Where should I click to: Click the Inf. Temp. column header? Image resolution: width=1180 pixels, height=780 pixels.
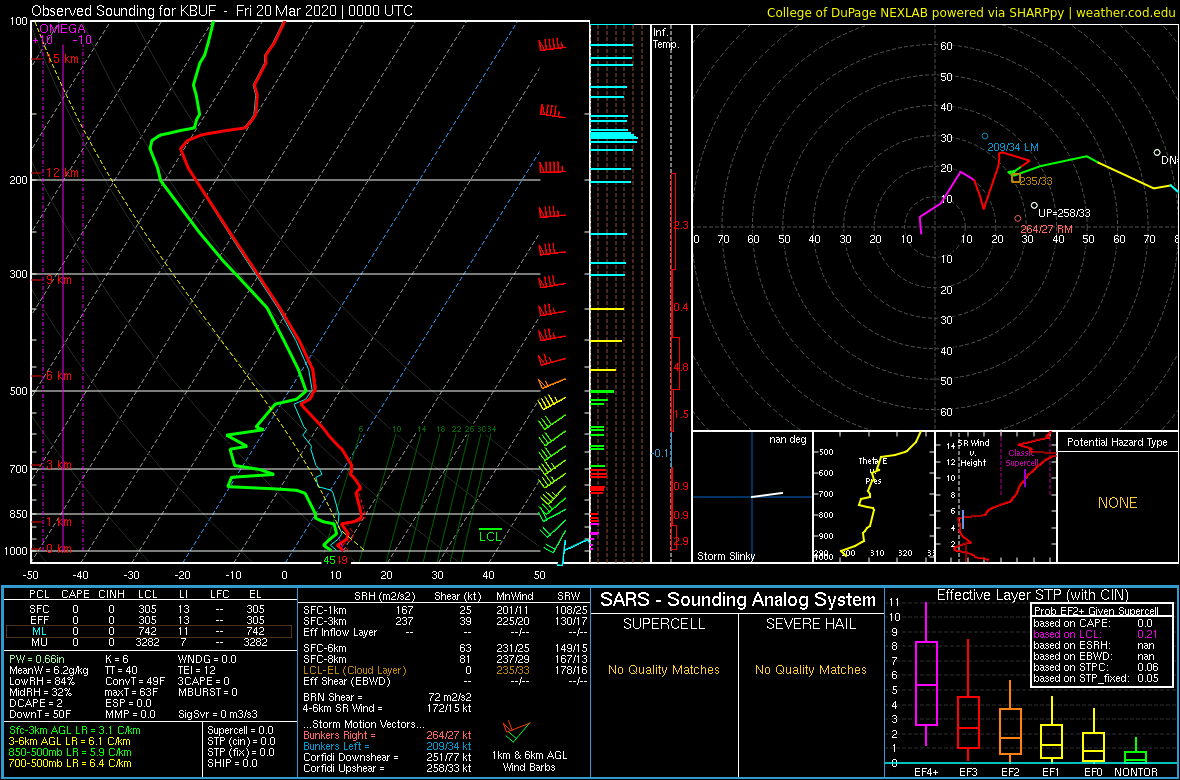(x=666, y=38)
